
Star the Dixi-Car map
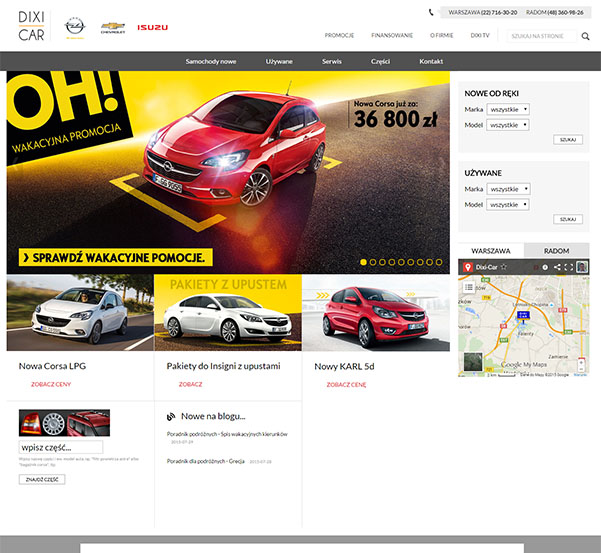pos(504,267)
